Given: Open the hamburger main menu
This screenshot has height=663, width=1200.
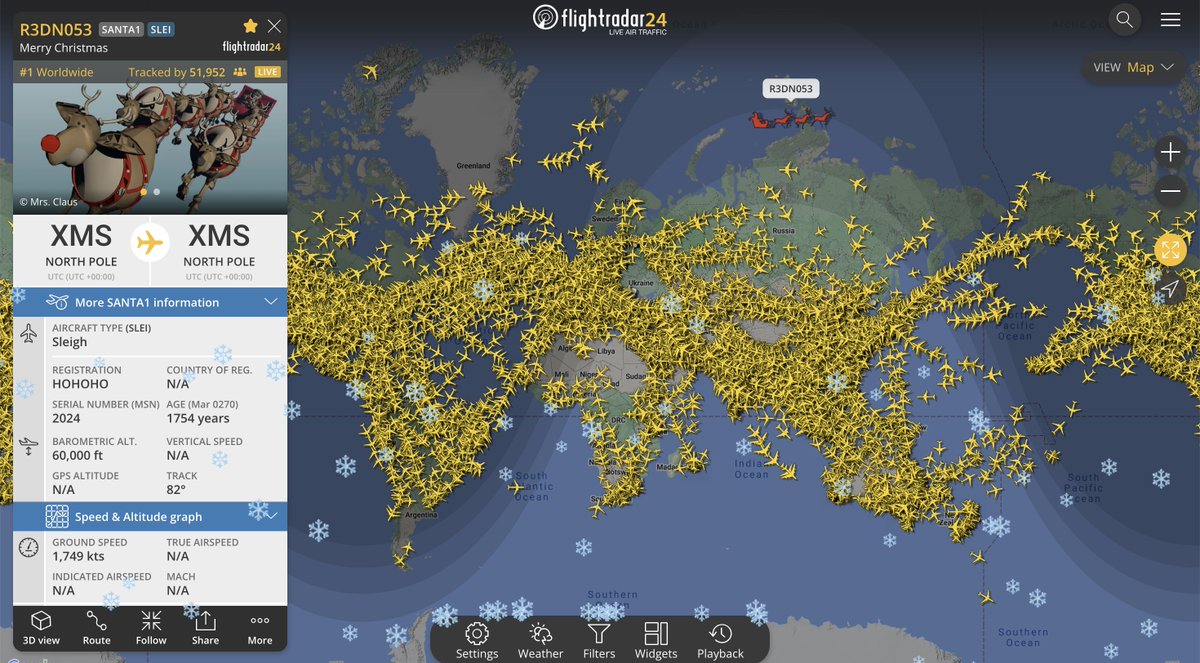Looking at the screenshot, I should coord(1170,19).
